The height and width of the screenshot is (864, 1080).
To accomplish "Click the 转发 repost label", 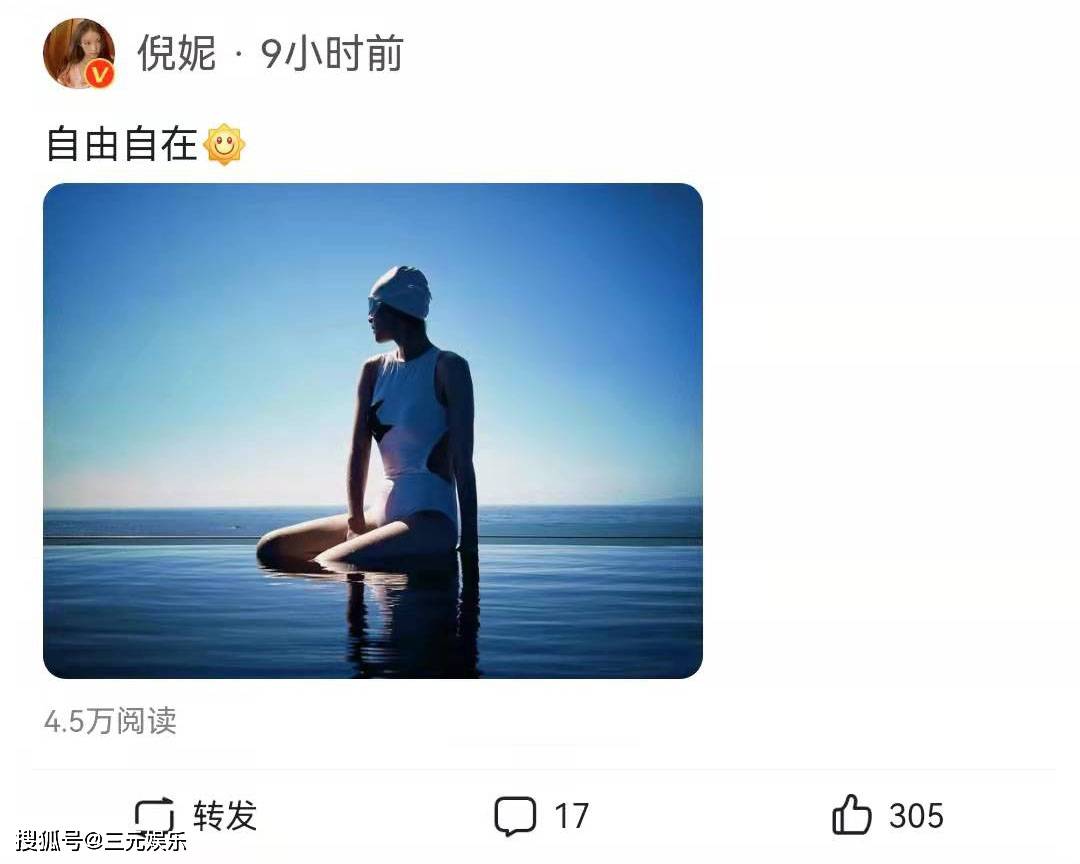I will click(225, 816).
